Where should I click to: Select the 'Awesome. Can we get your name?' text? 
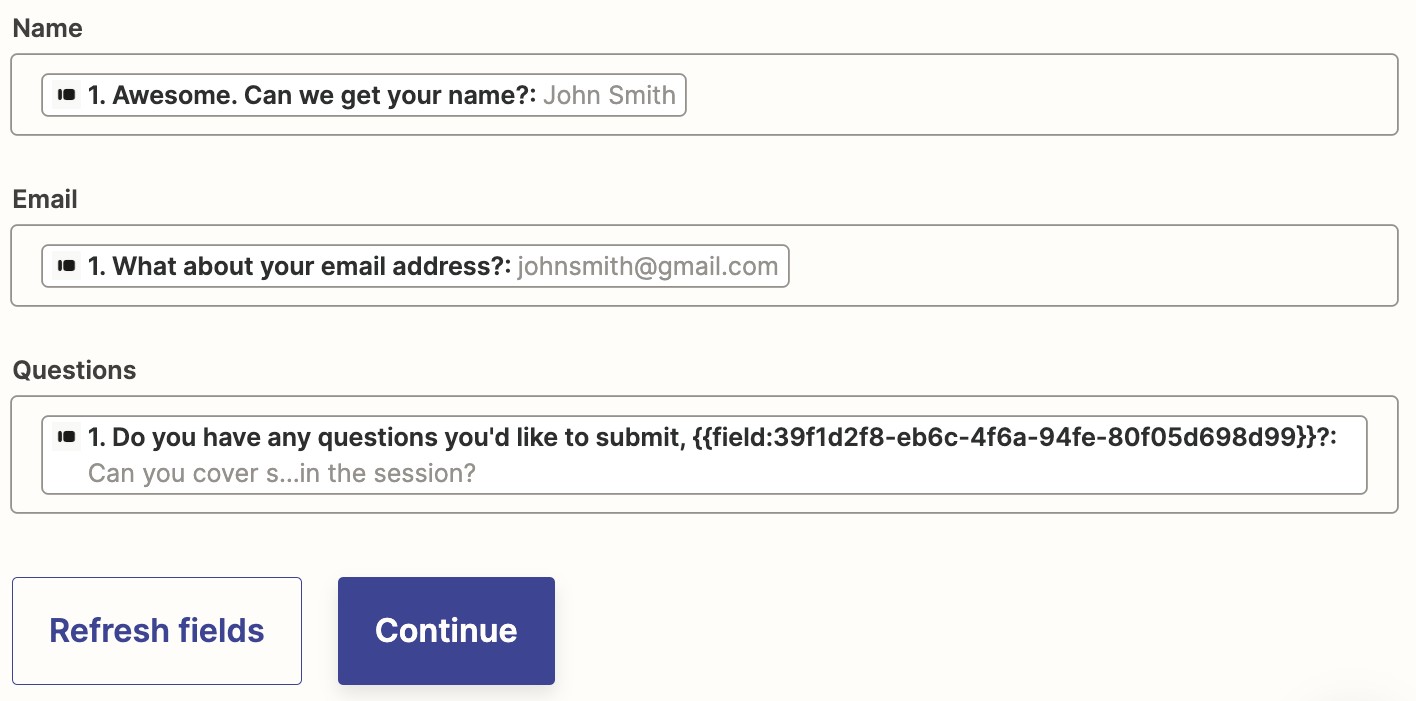325,95
